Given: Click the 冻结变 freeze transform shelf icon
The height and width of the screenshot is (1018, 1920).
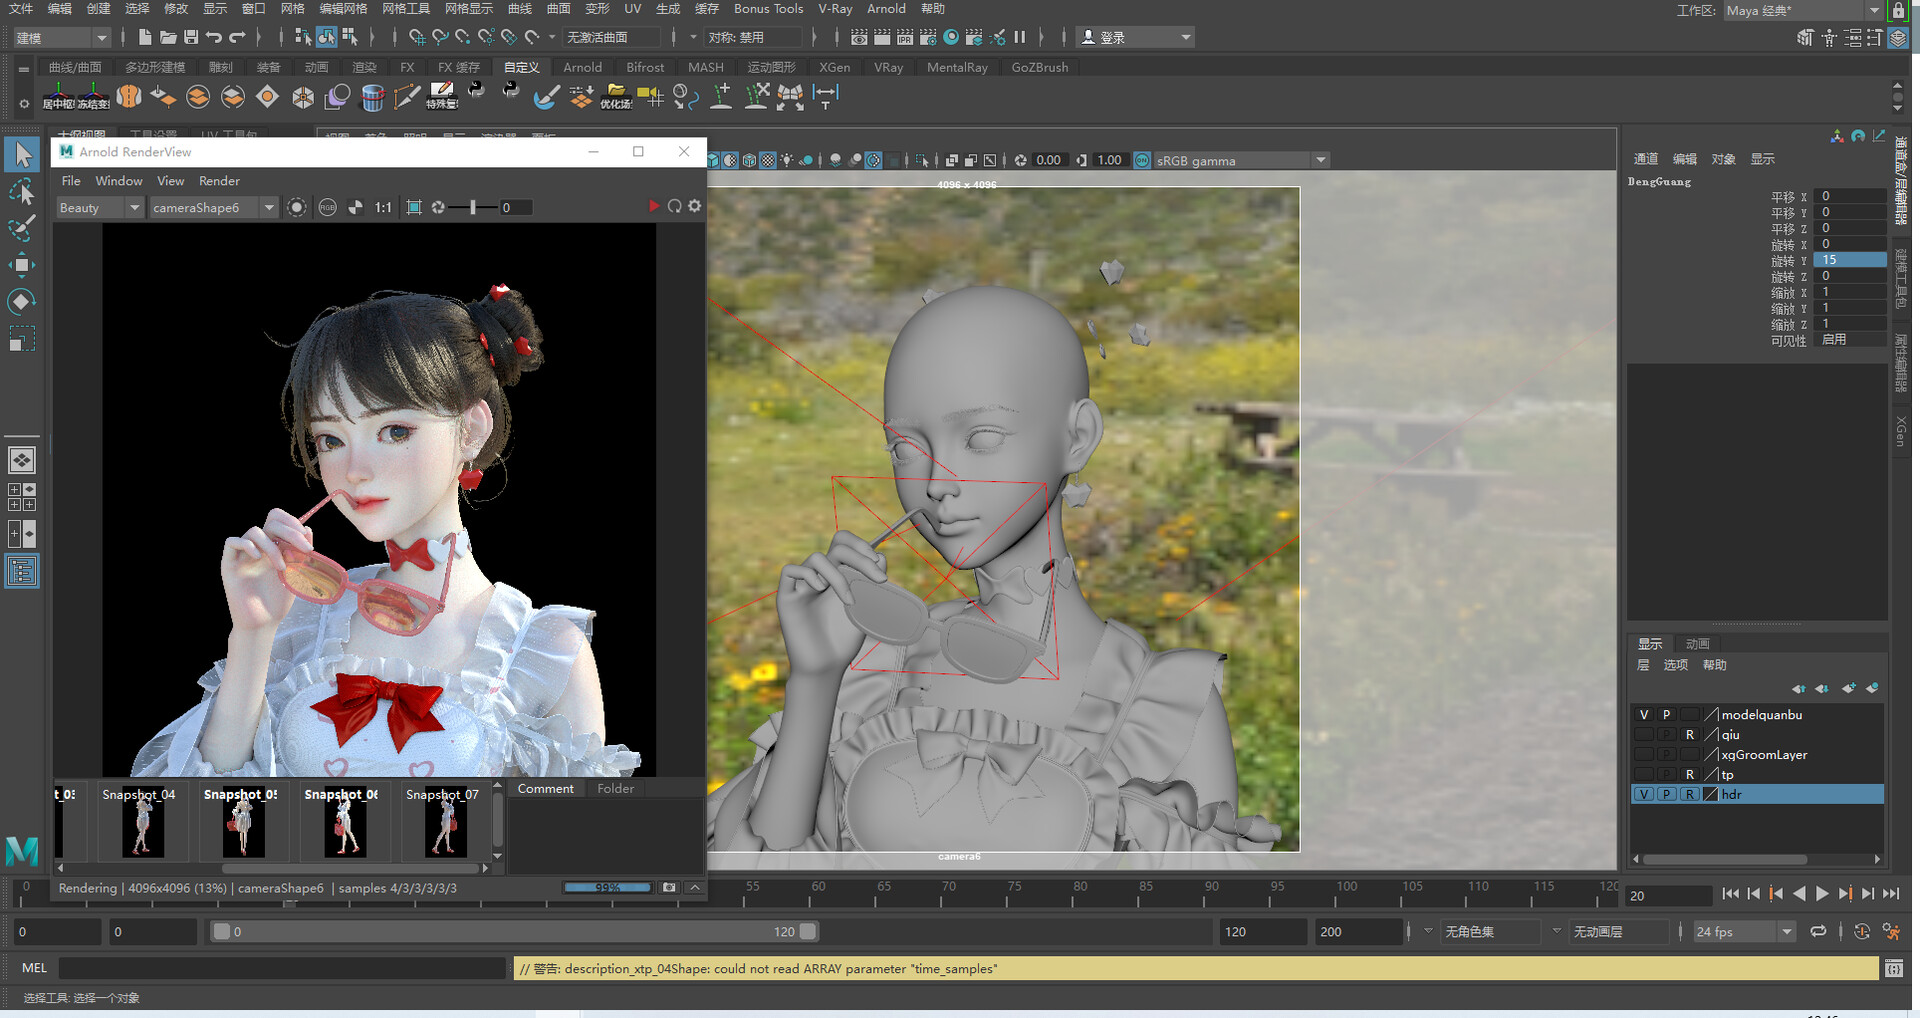Looking at the screenshot, I should pos(93,96).
